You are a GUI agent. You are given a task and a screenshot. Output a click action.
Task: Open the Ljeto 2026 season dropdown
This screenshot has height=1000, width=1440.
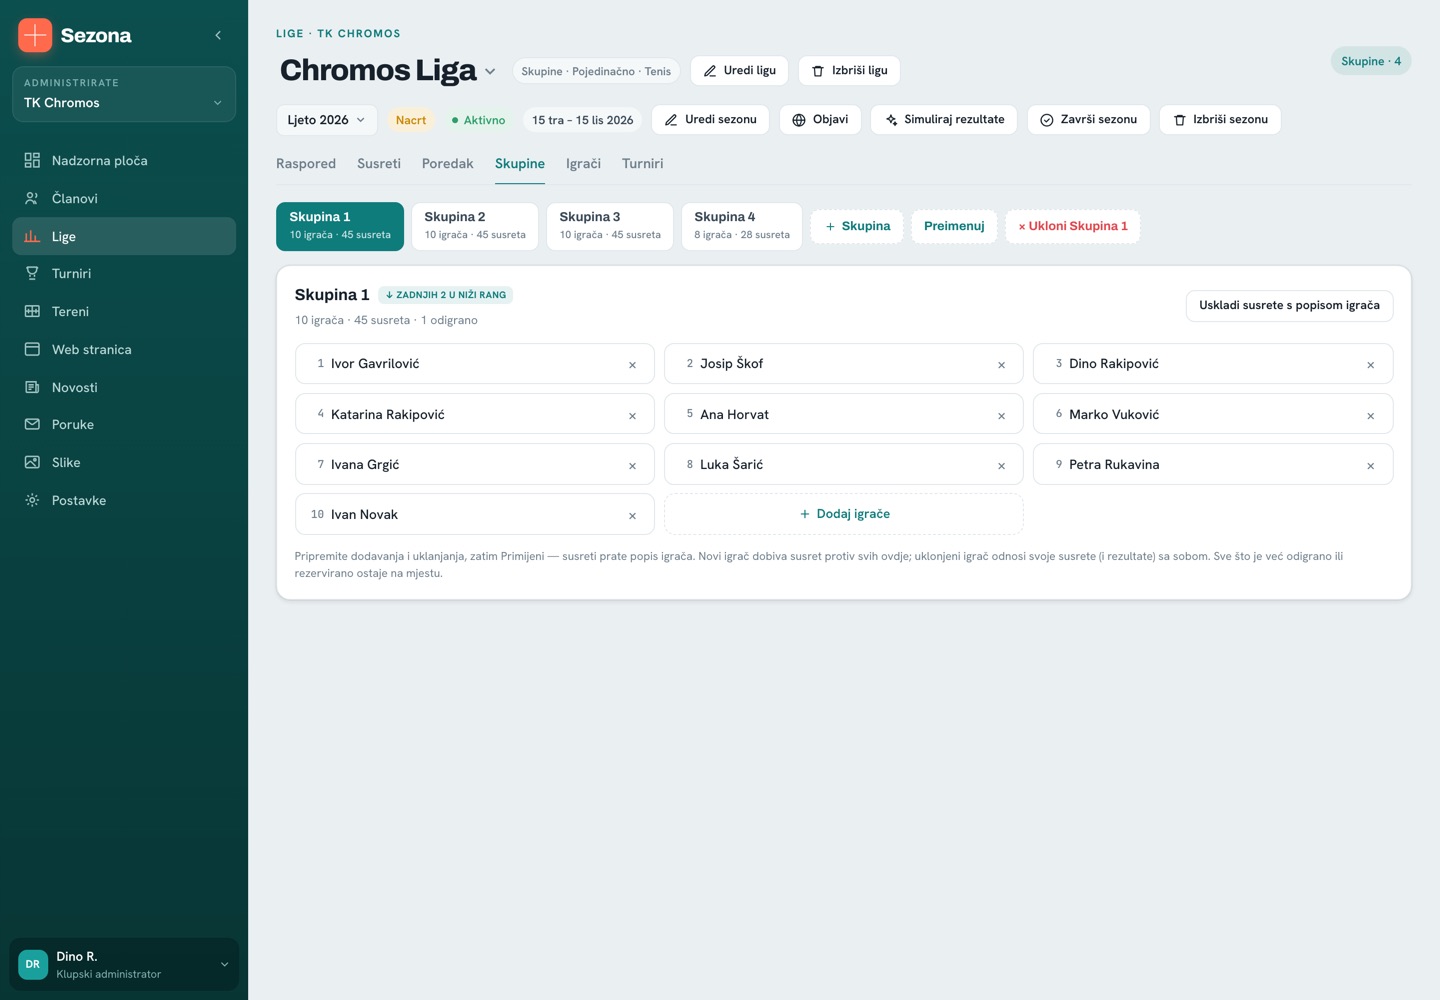pyautogui.click(x=327, y=120)
